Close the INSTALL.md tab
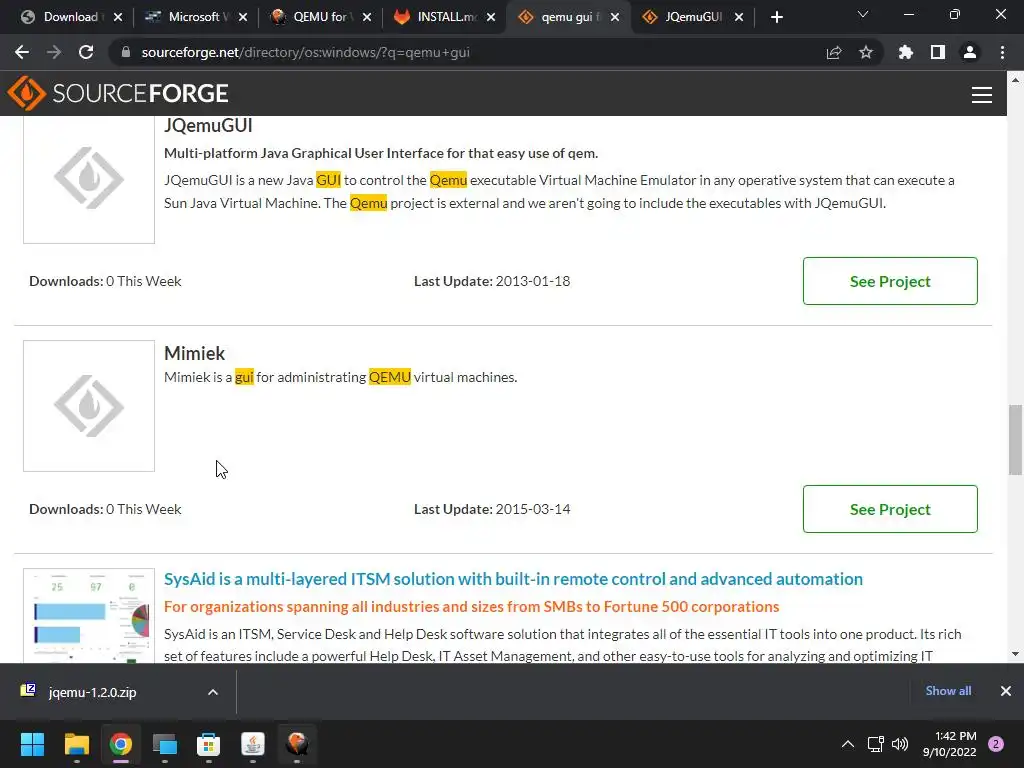Image resolution: width=1024 pixels, height=768 pixels. coord(491,17)
